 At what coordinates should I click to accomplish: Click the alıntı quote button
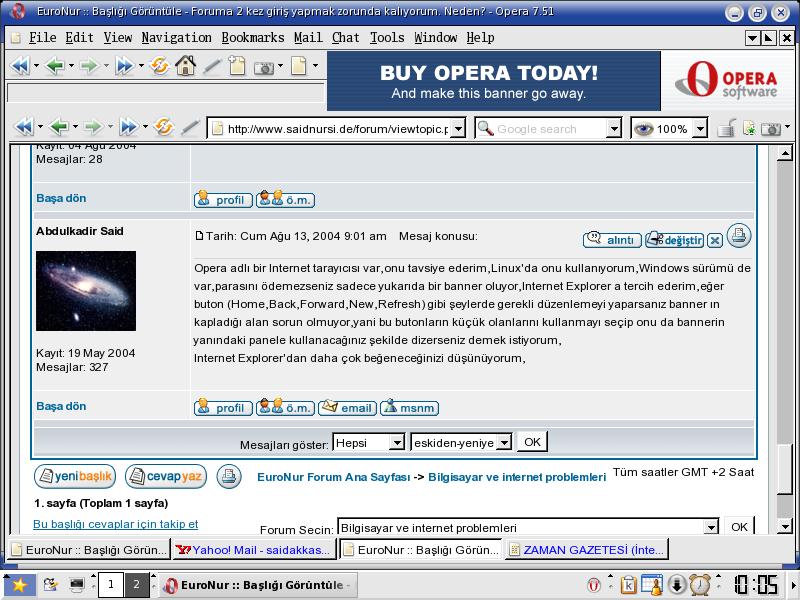coord(612,240)
